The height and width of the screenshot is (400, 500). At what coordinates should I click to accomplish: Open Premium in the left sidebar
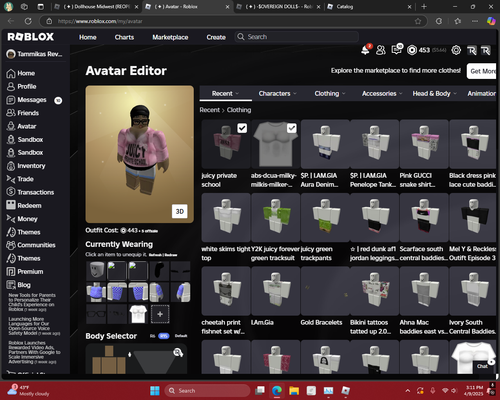[25, 271]
